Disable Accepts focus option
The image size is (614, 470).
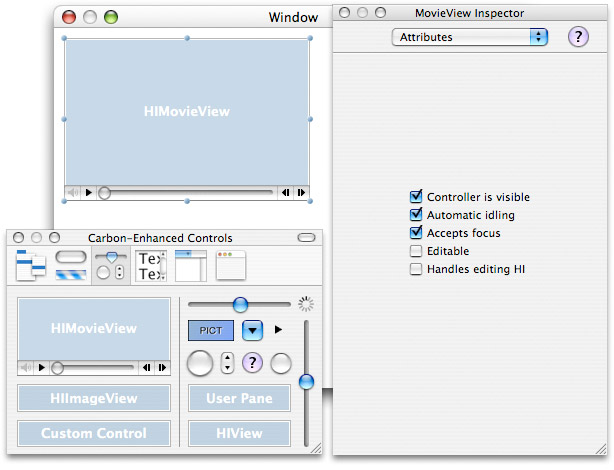[x=416, y=233]
